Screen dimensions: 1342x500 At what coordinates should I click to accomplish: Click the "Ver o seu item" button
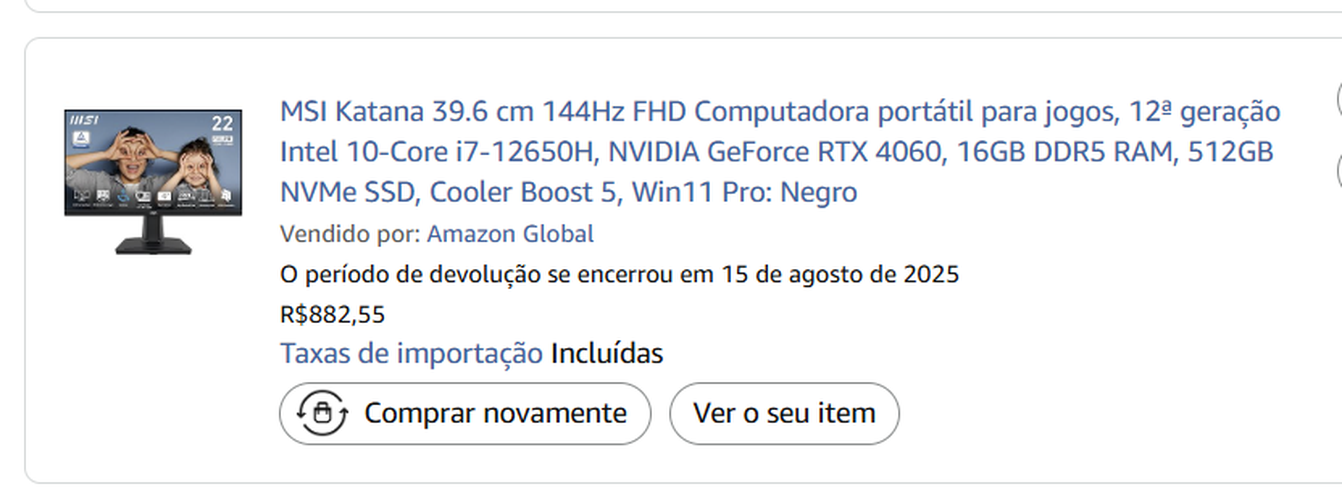tap(784, 413)
